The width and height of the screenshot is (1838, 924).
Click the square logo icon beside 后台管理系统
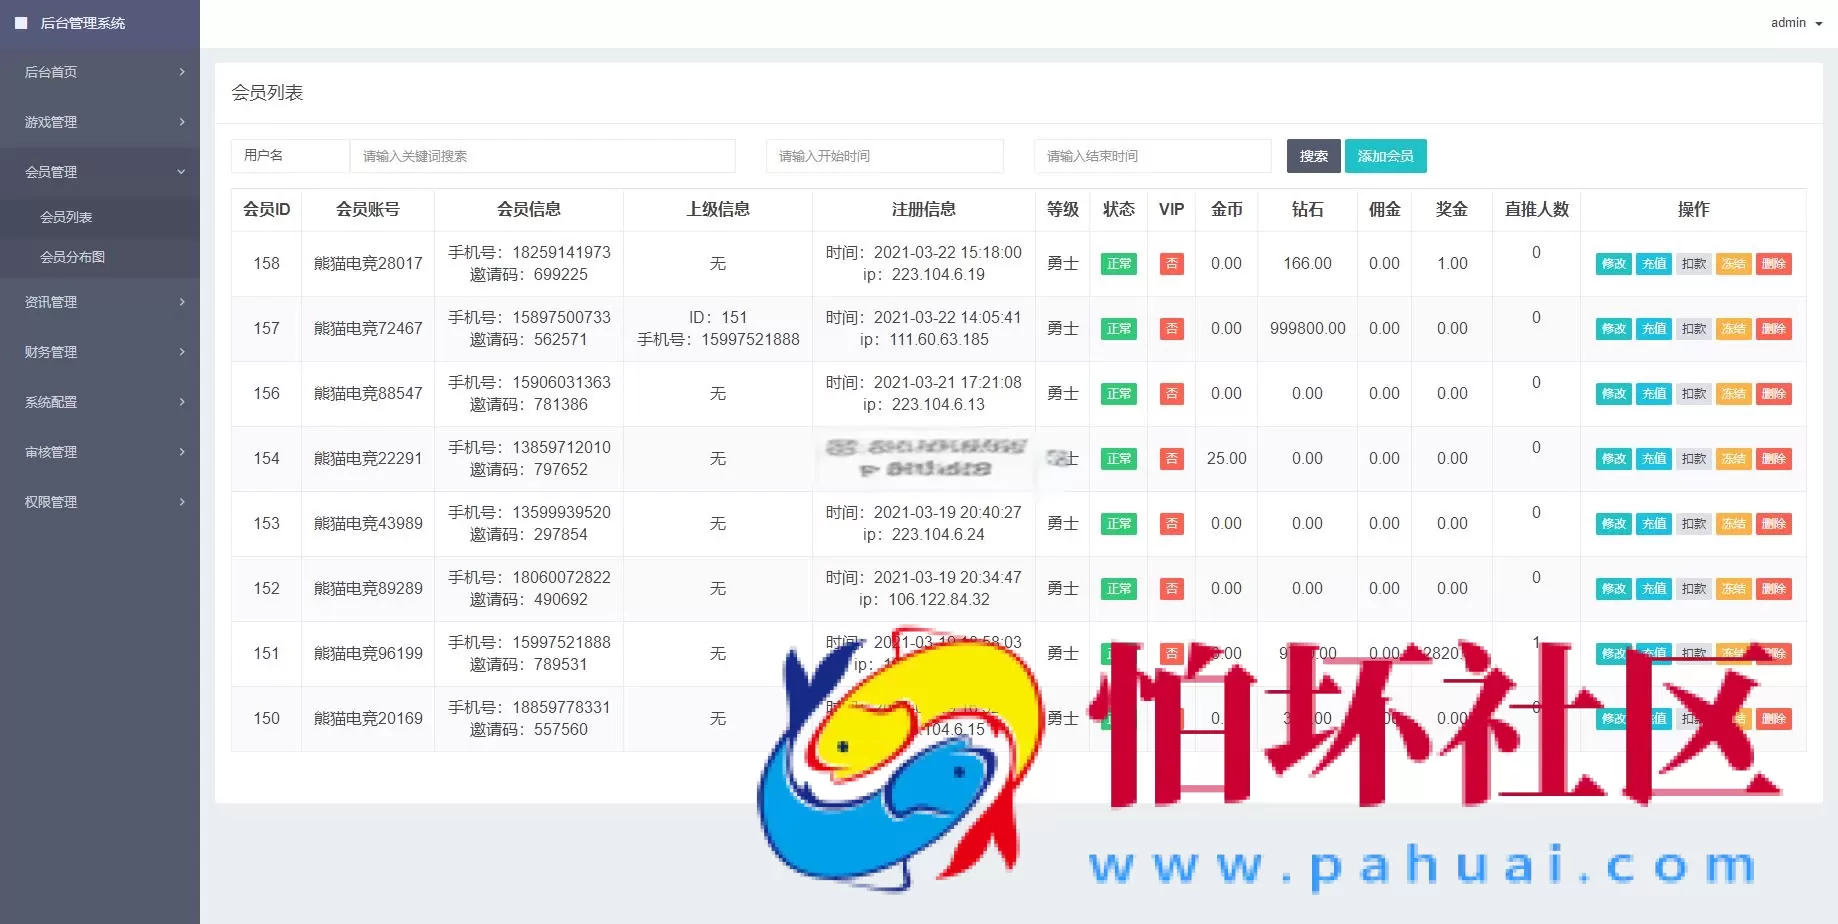22,22
